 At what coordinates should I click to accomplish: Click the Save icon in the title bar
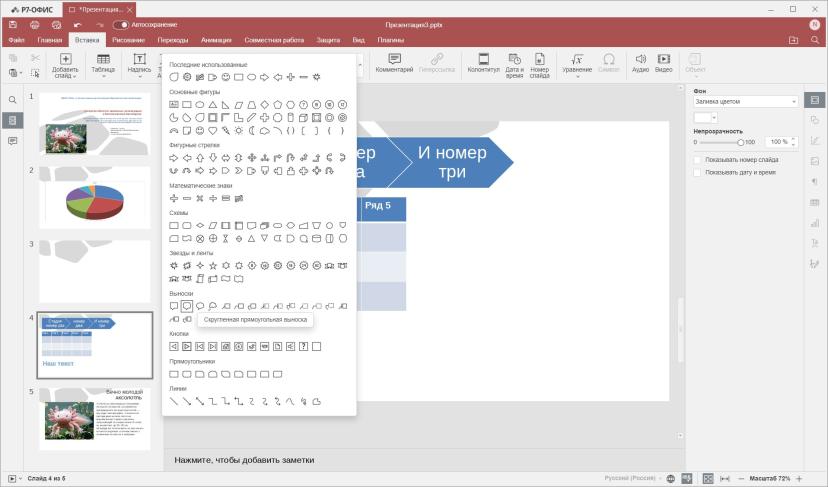pos(13,25)
